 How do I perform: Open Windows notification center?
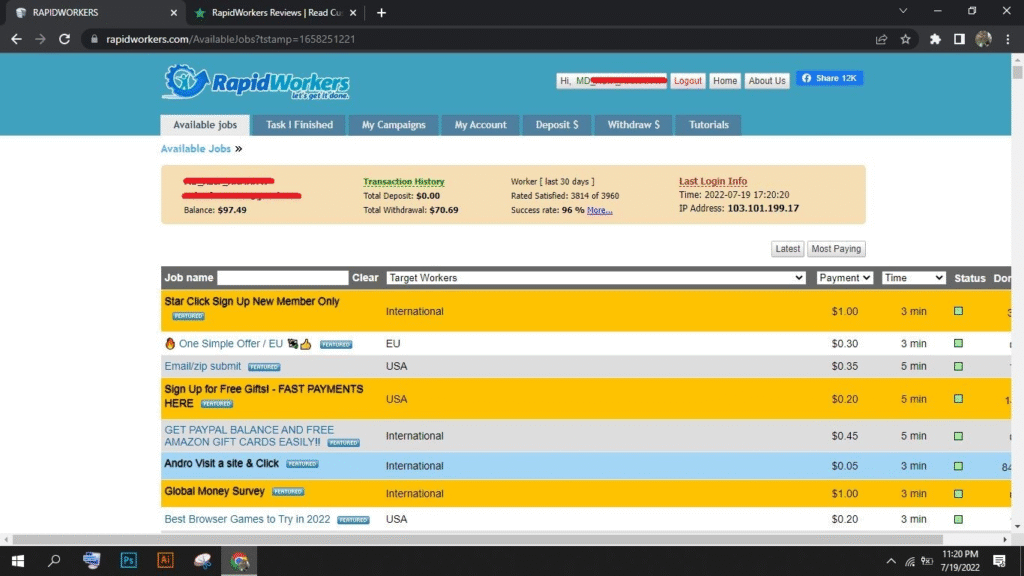[999, 561]
